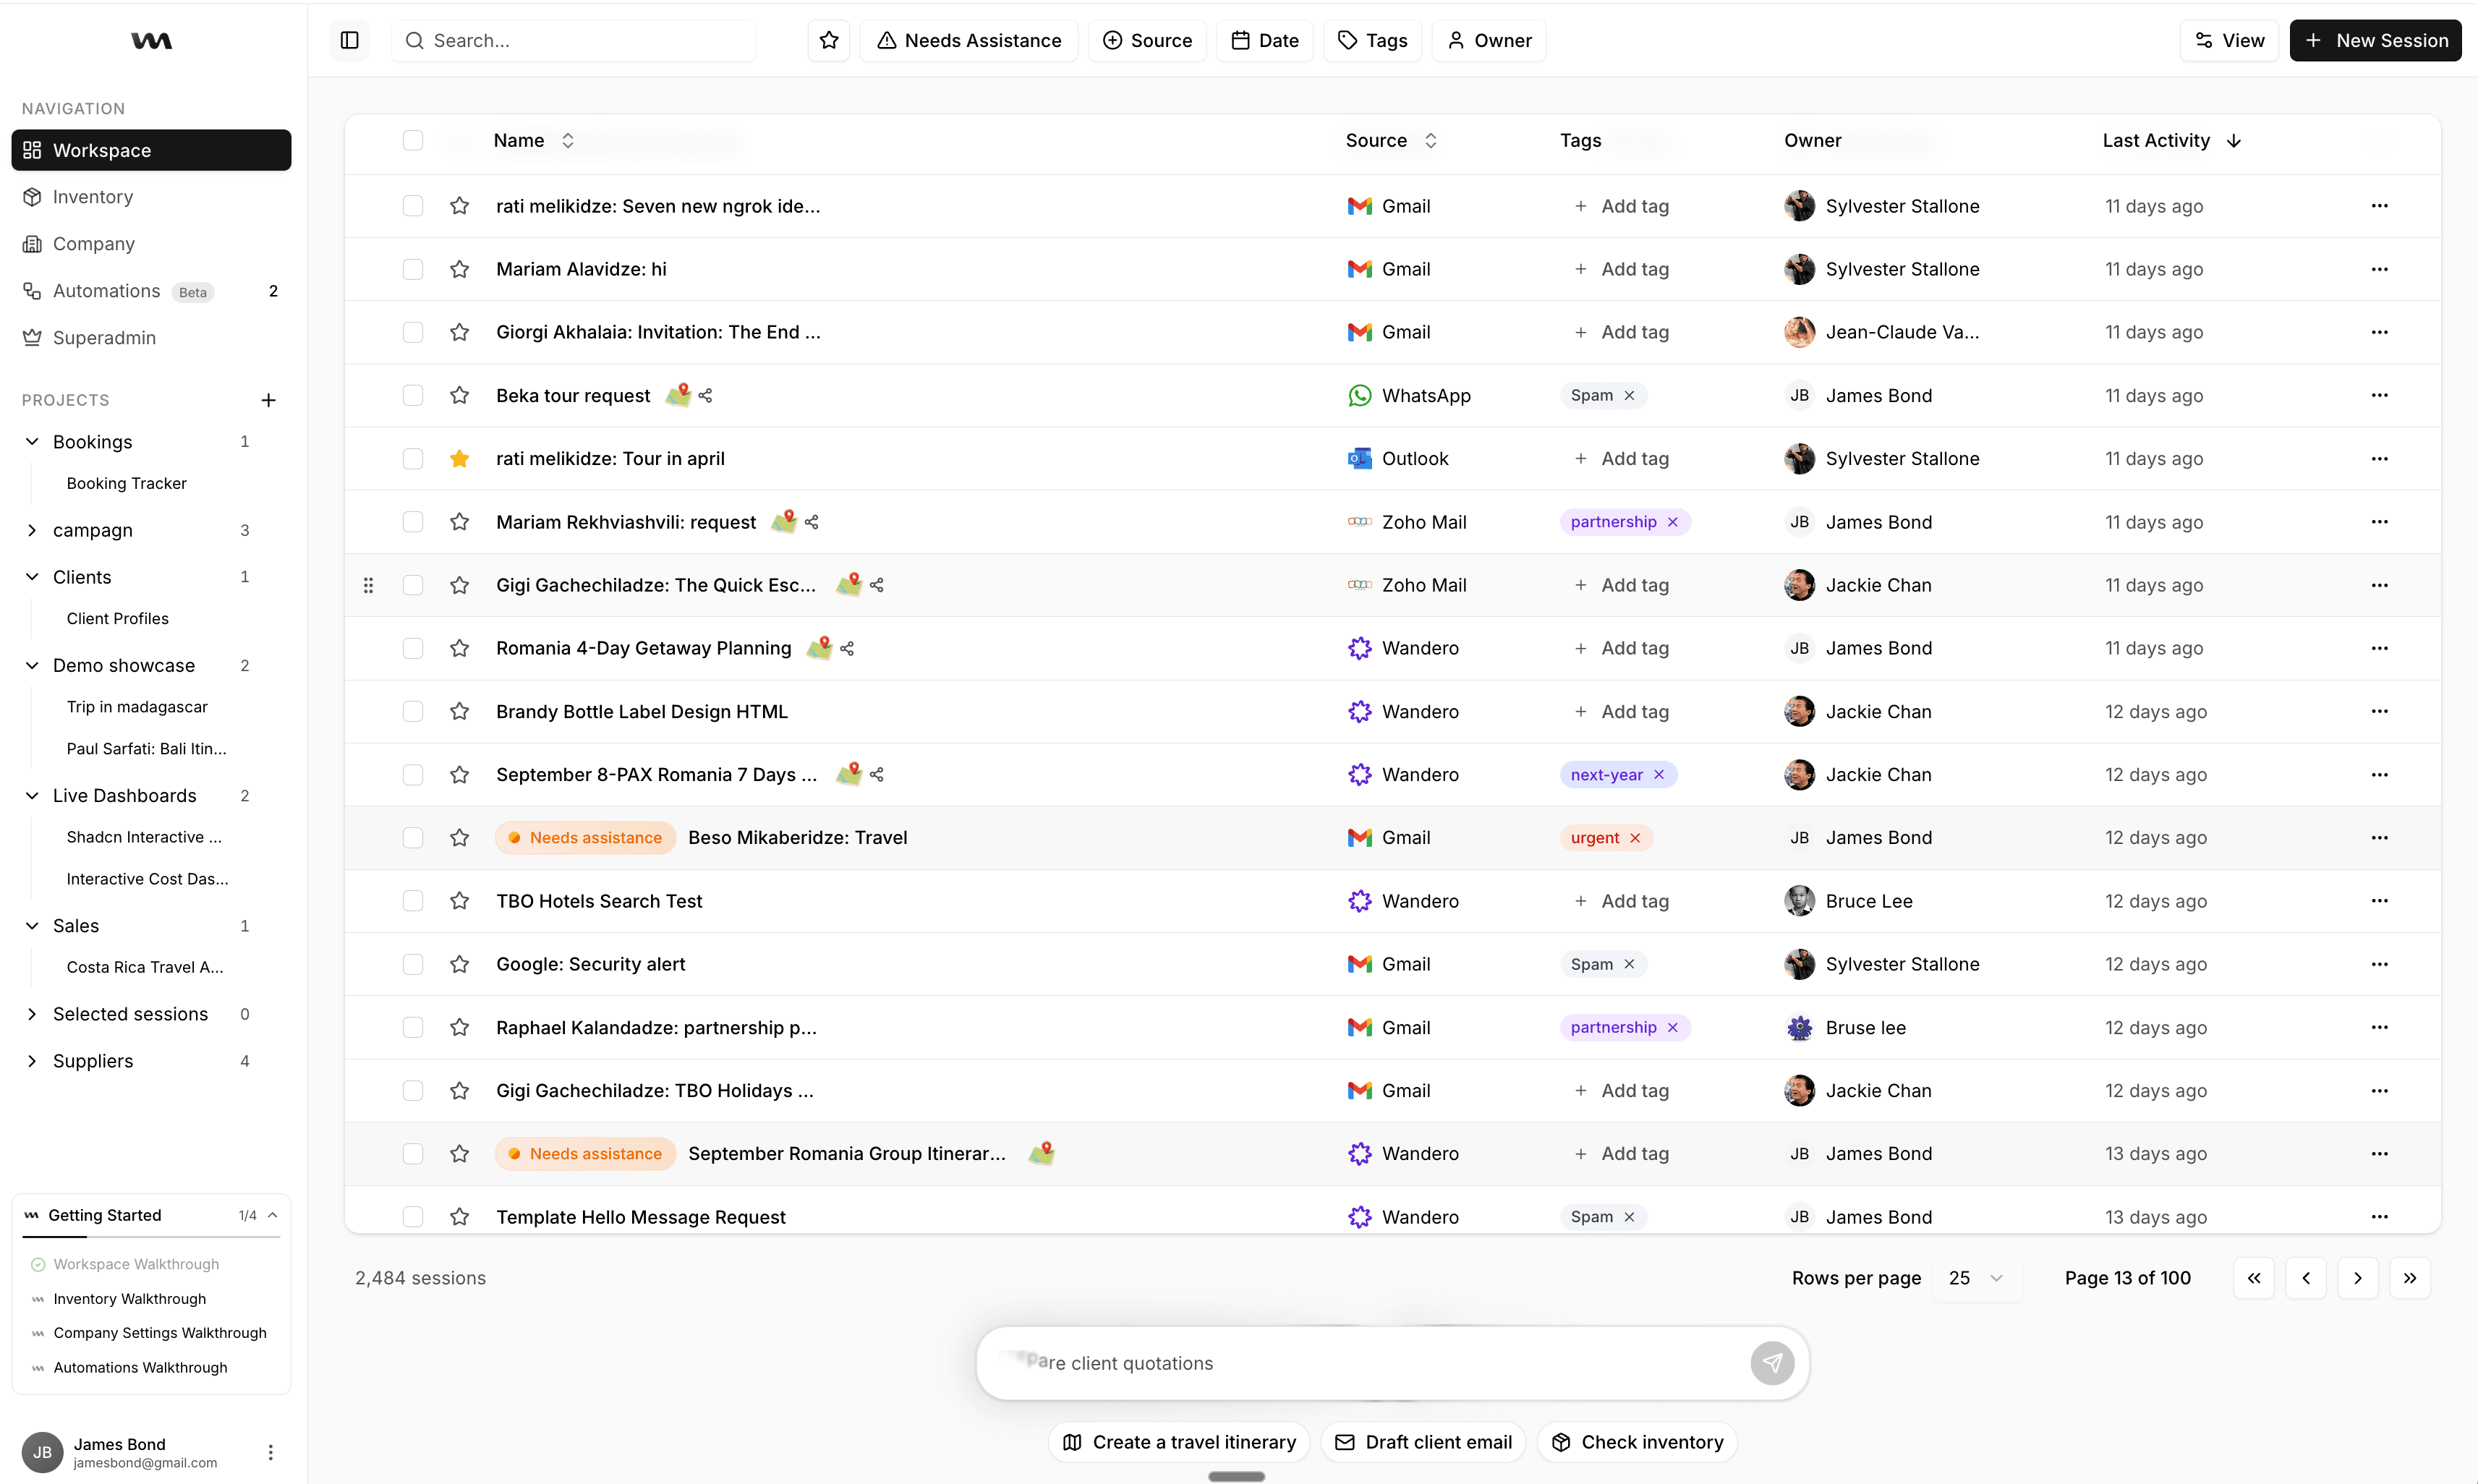Collapse the Clients project
The height and width of the screenshot is (1484, 2478).
click(32, 577)
